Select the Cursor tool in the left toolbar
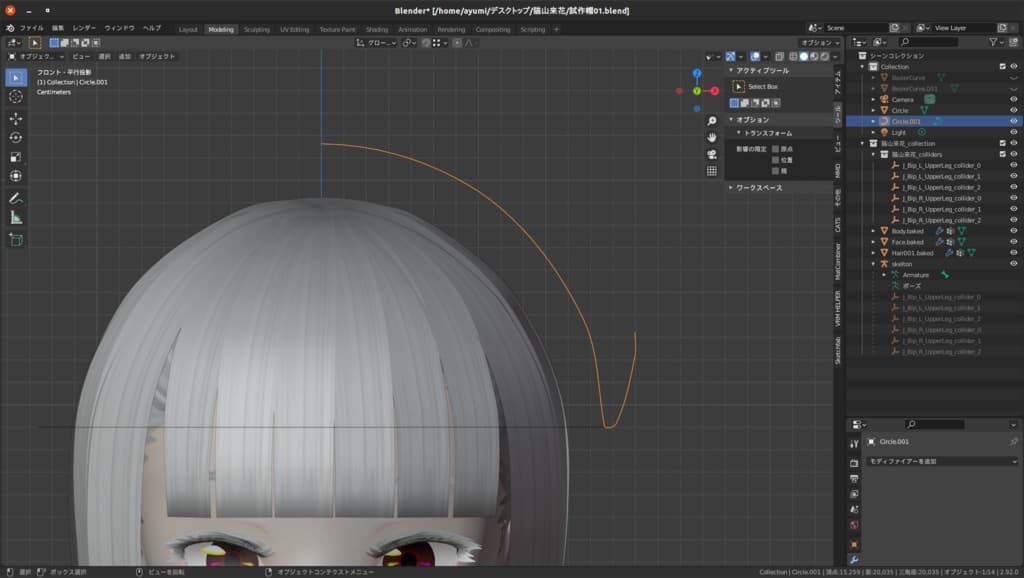 point(16,97)
